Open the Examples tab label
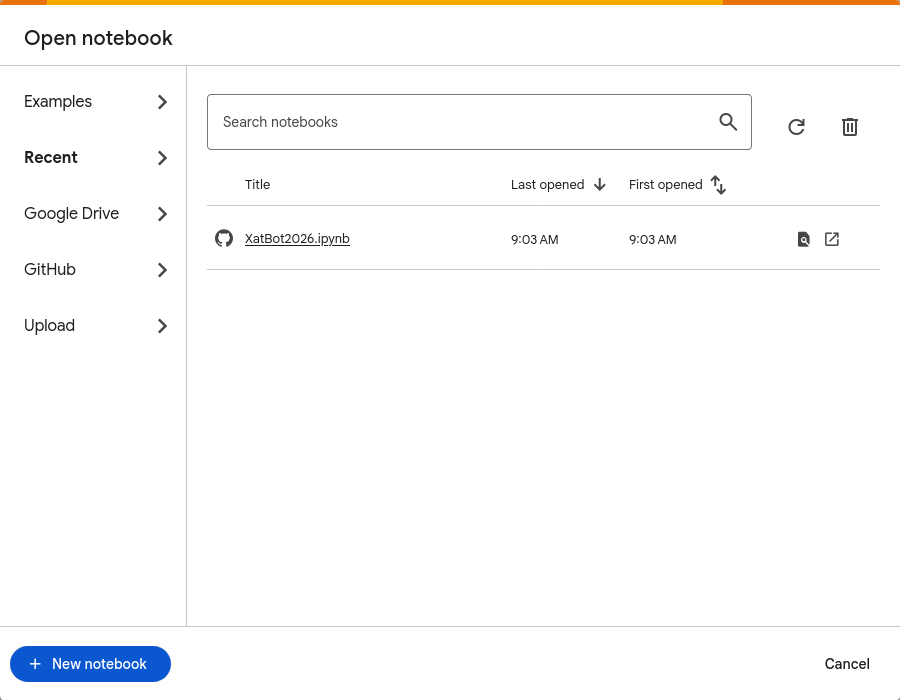 pyautogui.click(x=58, y=102)
